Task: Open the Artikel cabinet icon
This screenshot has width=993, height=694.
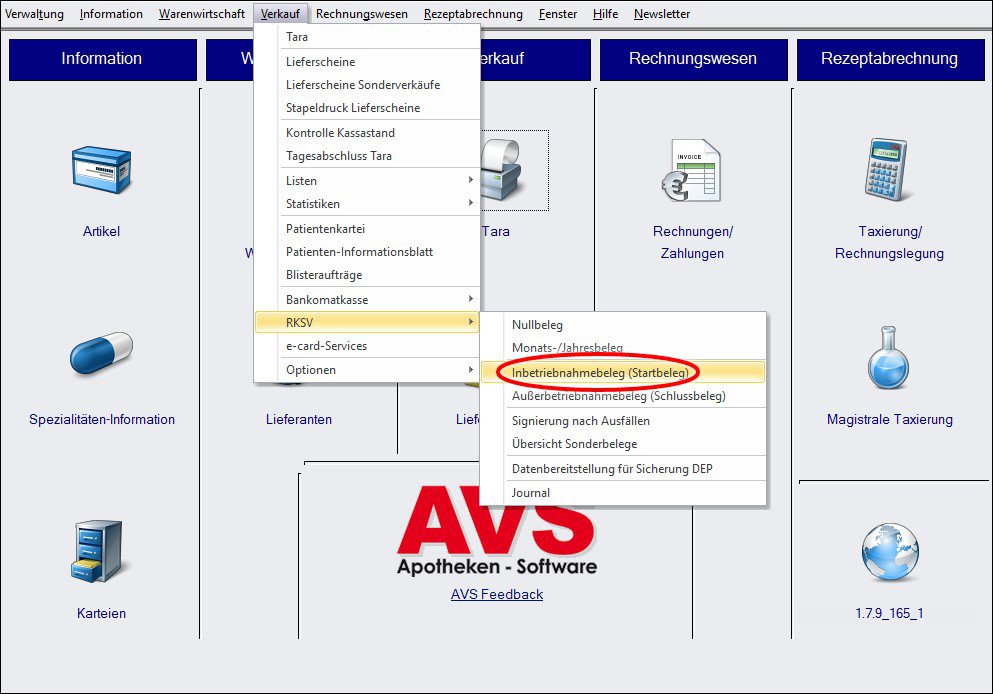Action: [101, 170]
